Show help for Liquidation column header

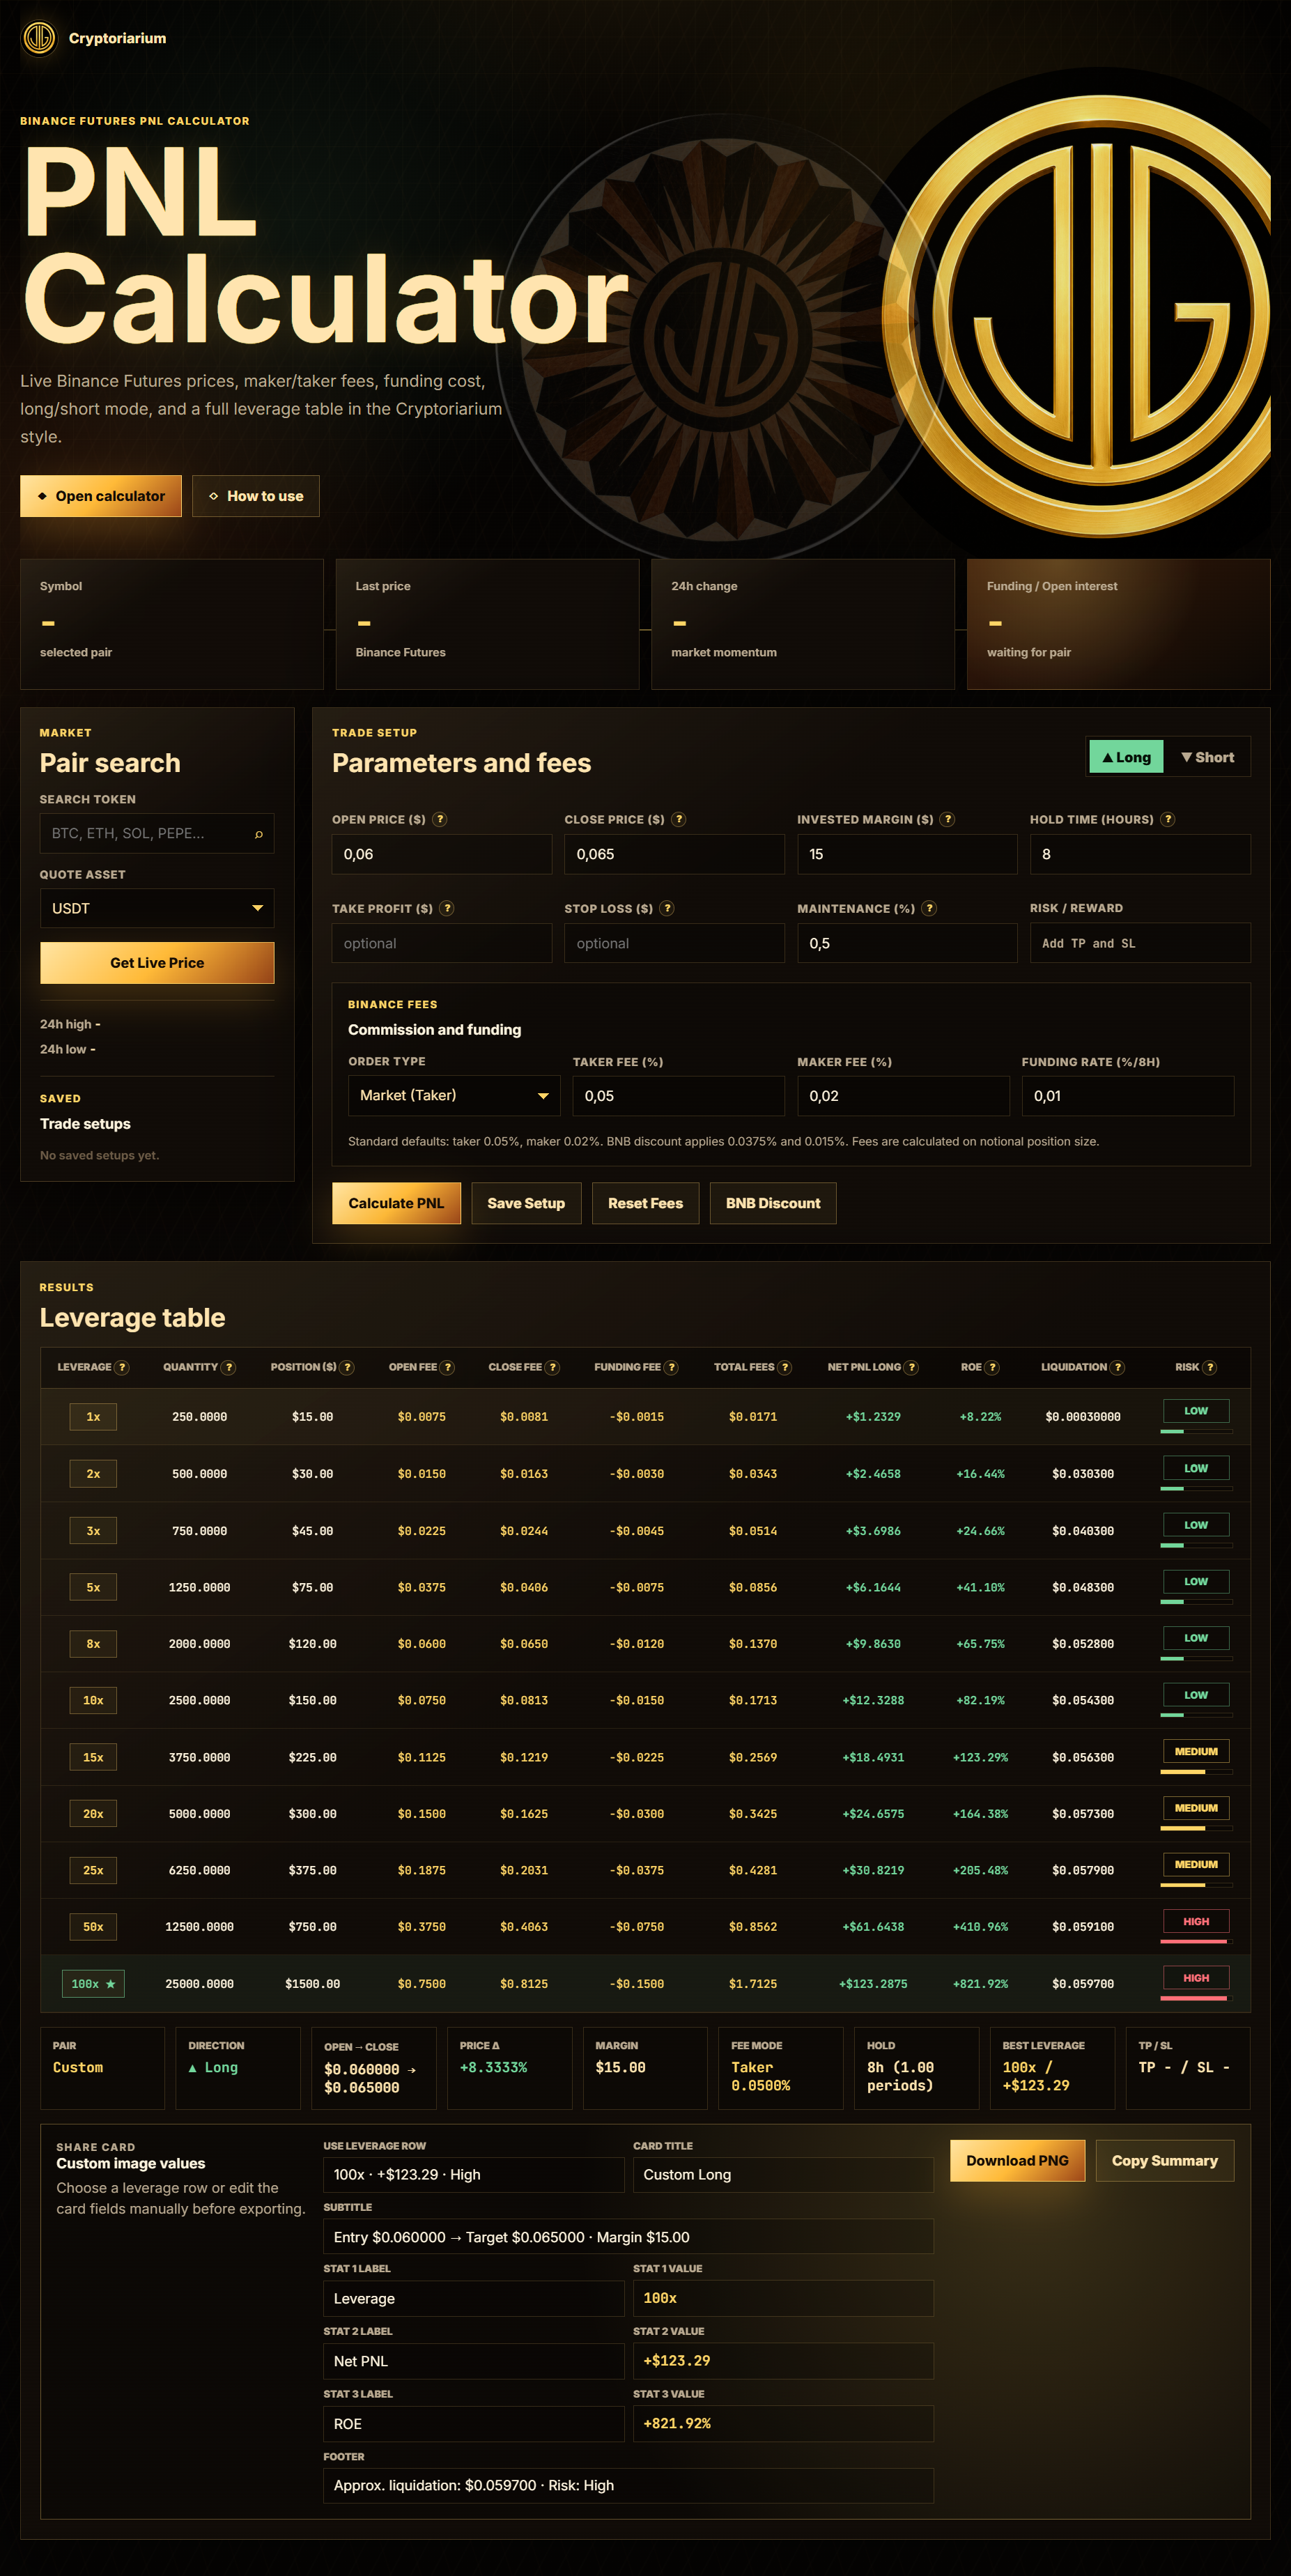tap(1117, 1367)
